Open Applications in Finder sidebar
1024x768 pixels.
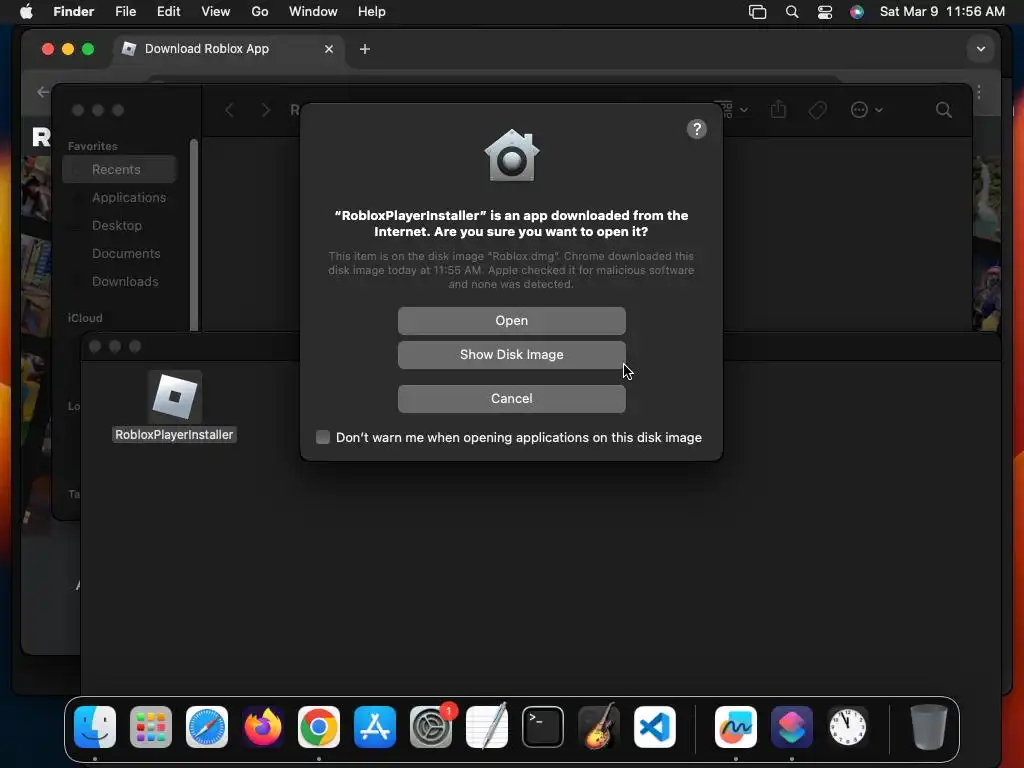[129, 198]
